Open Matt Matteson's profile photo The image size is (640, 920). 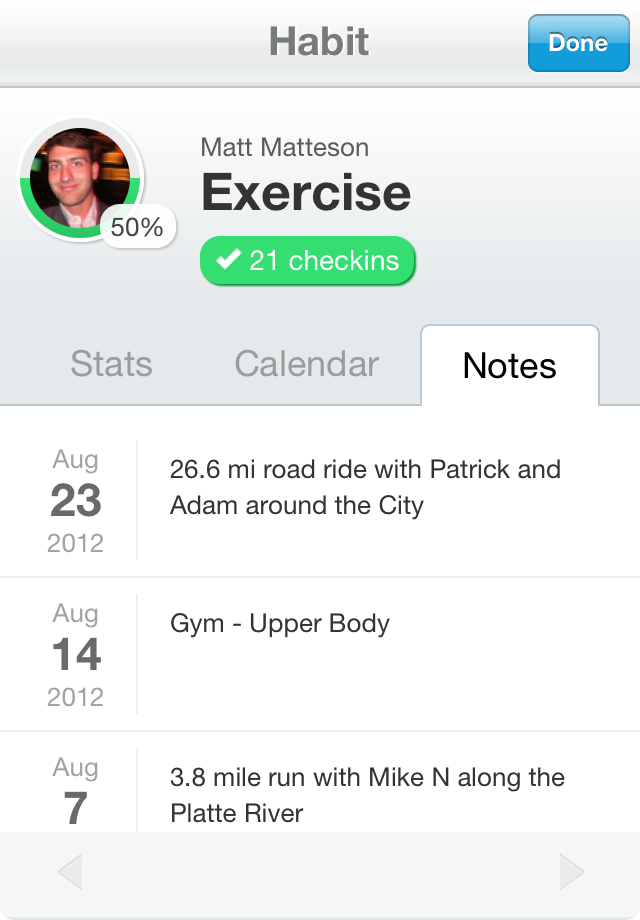pyautogui.click(x=80, y=178)
